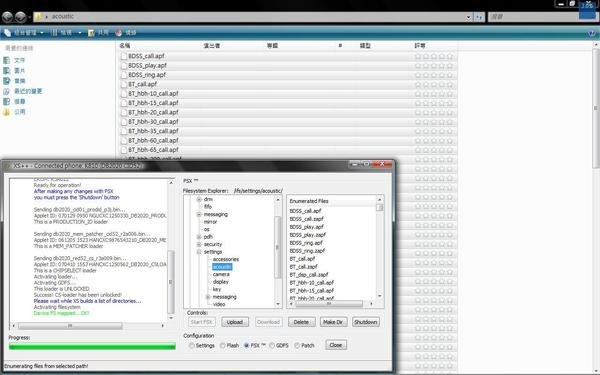
Task: Give BDSS_call.apf a five-star rating
Action: pyautogui.click(x=450, y=56)
